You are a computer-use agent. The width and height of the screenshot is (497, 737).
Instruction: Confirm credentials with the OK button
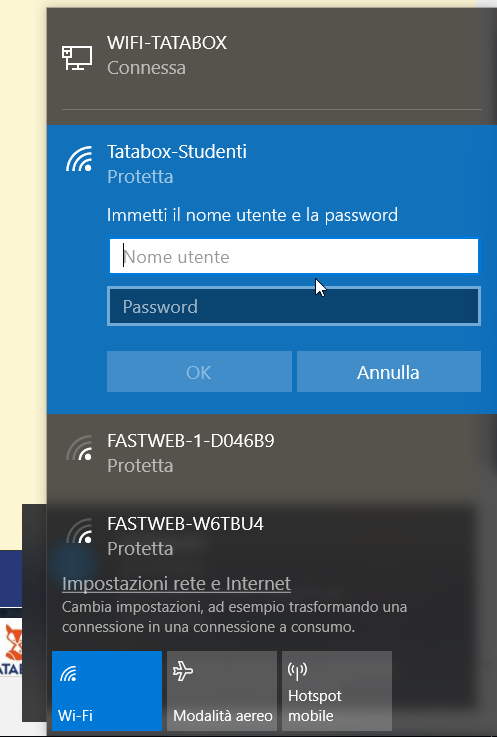coord(199,372)
